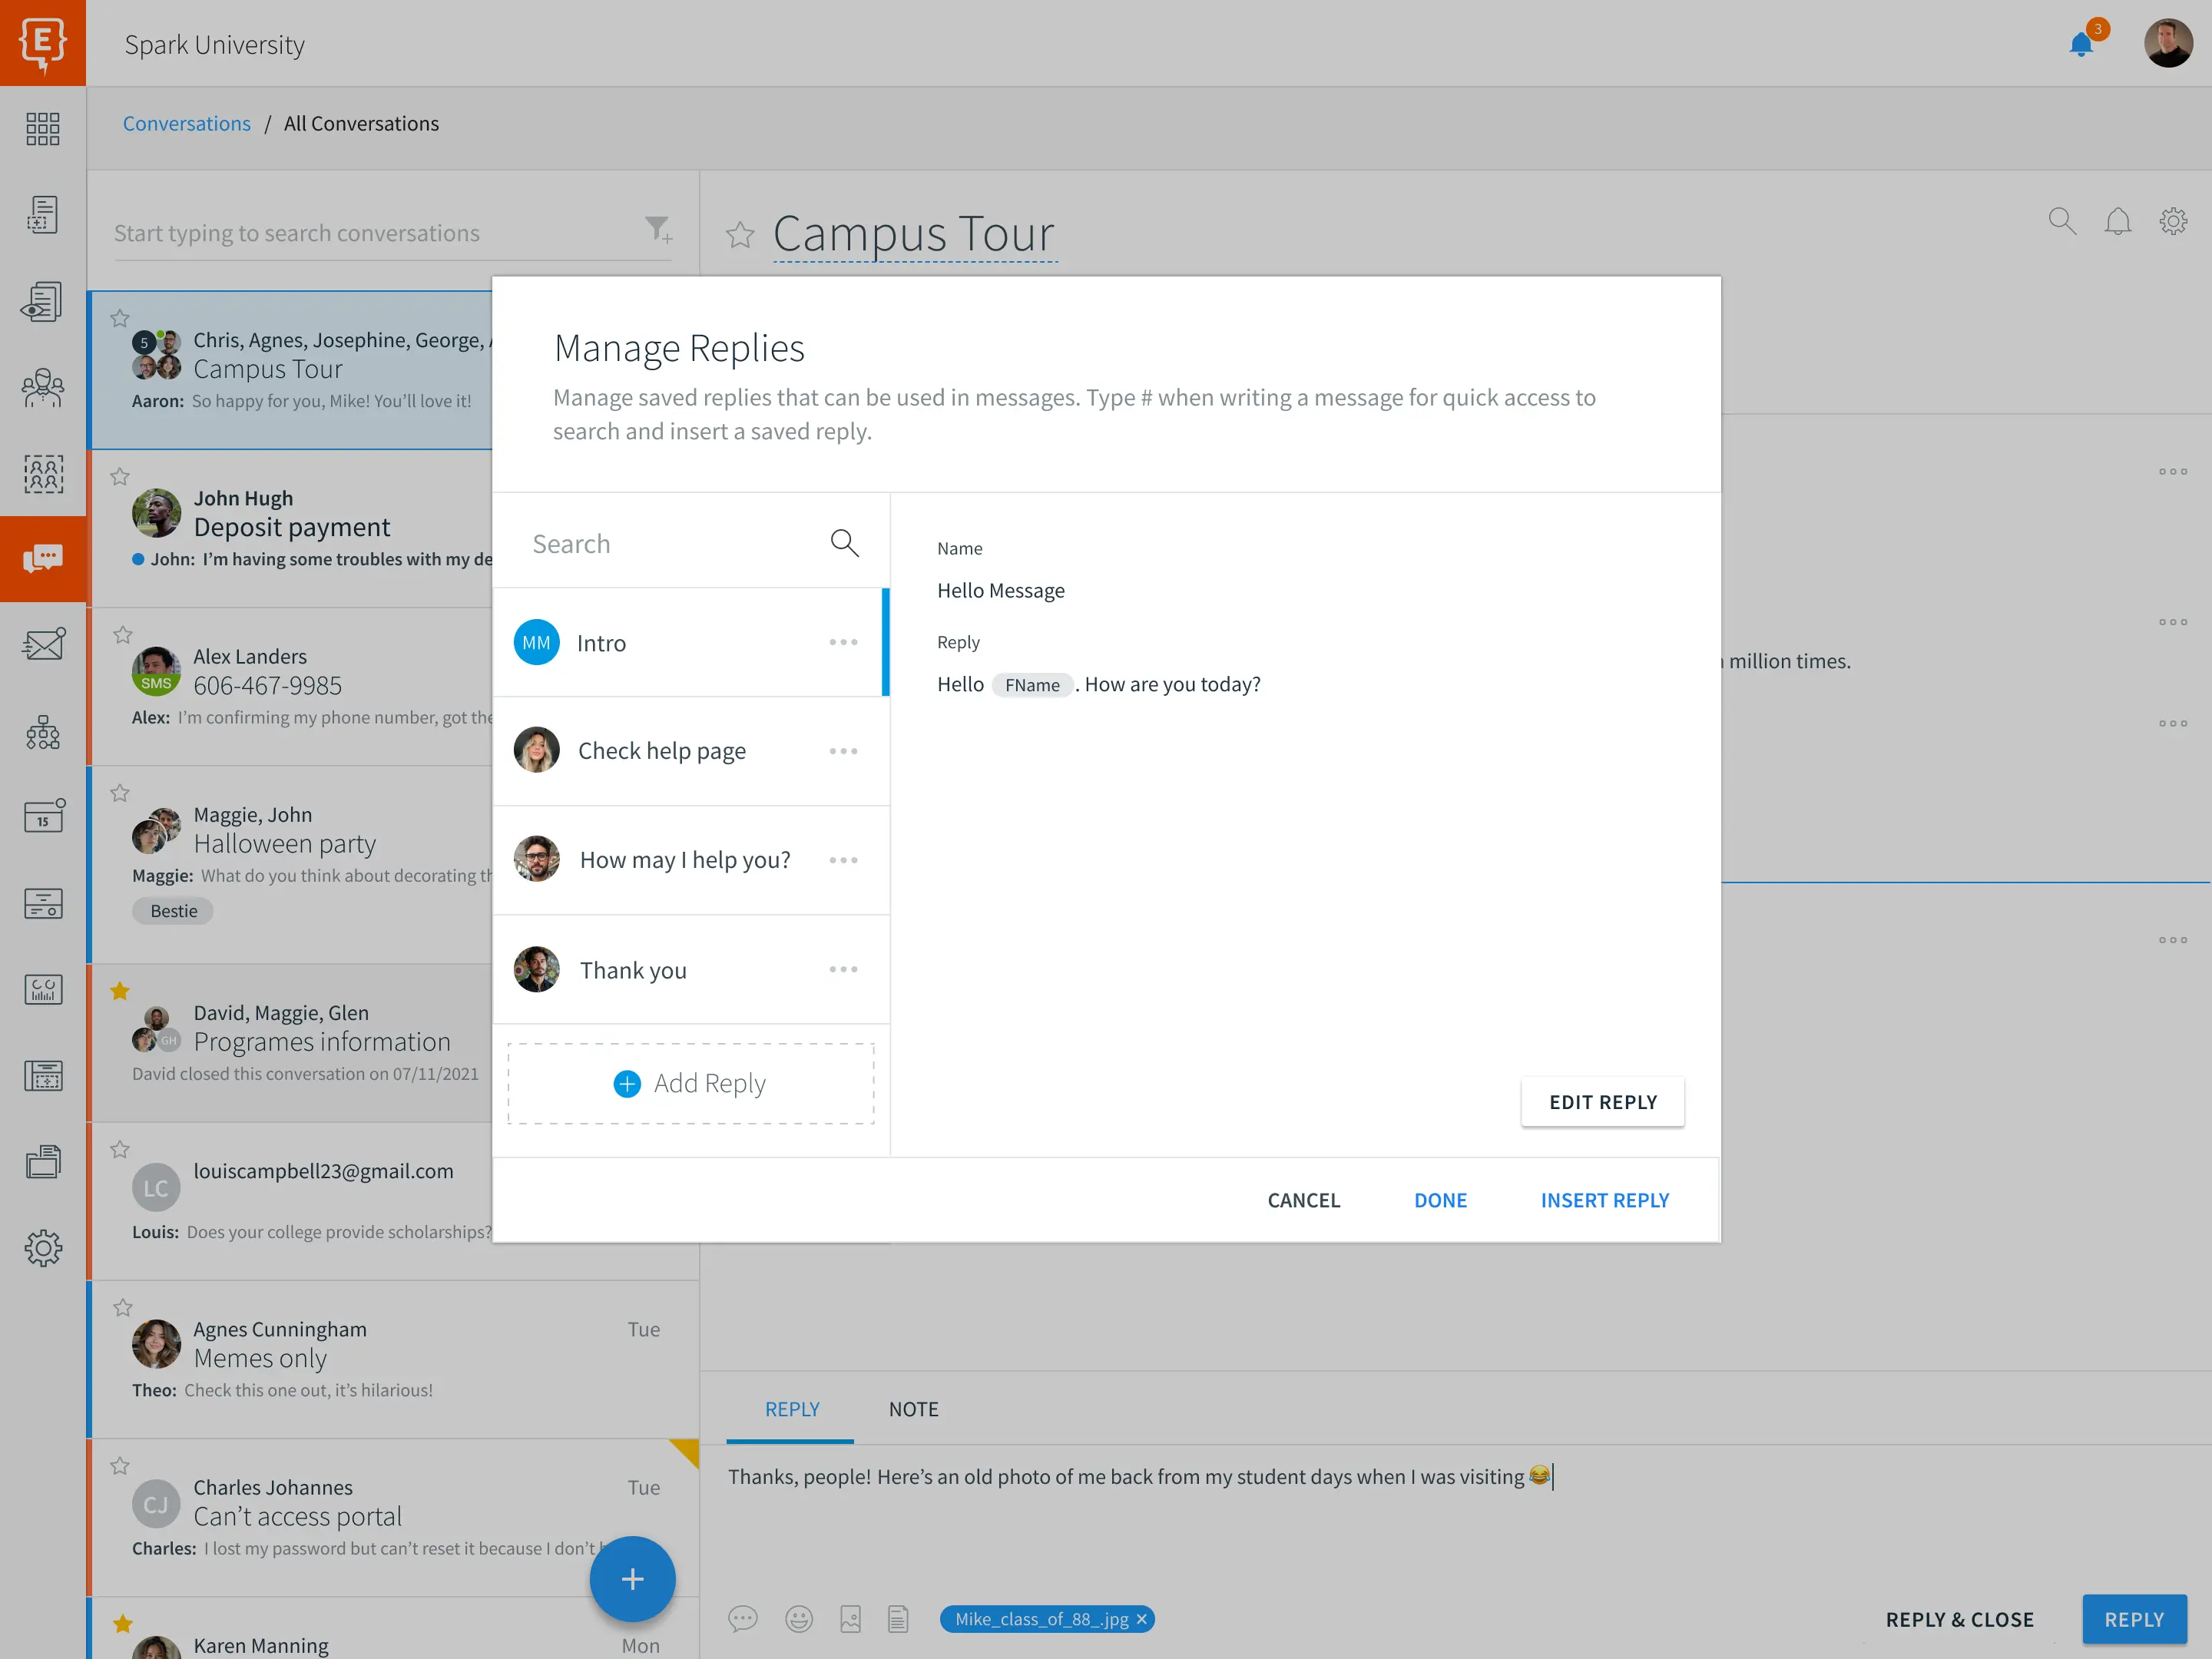Switch to the REPLY tab
Screen dimensions: 2212x1659
pos(791,1409)
